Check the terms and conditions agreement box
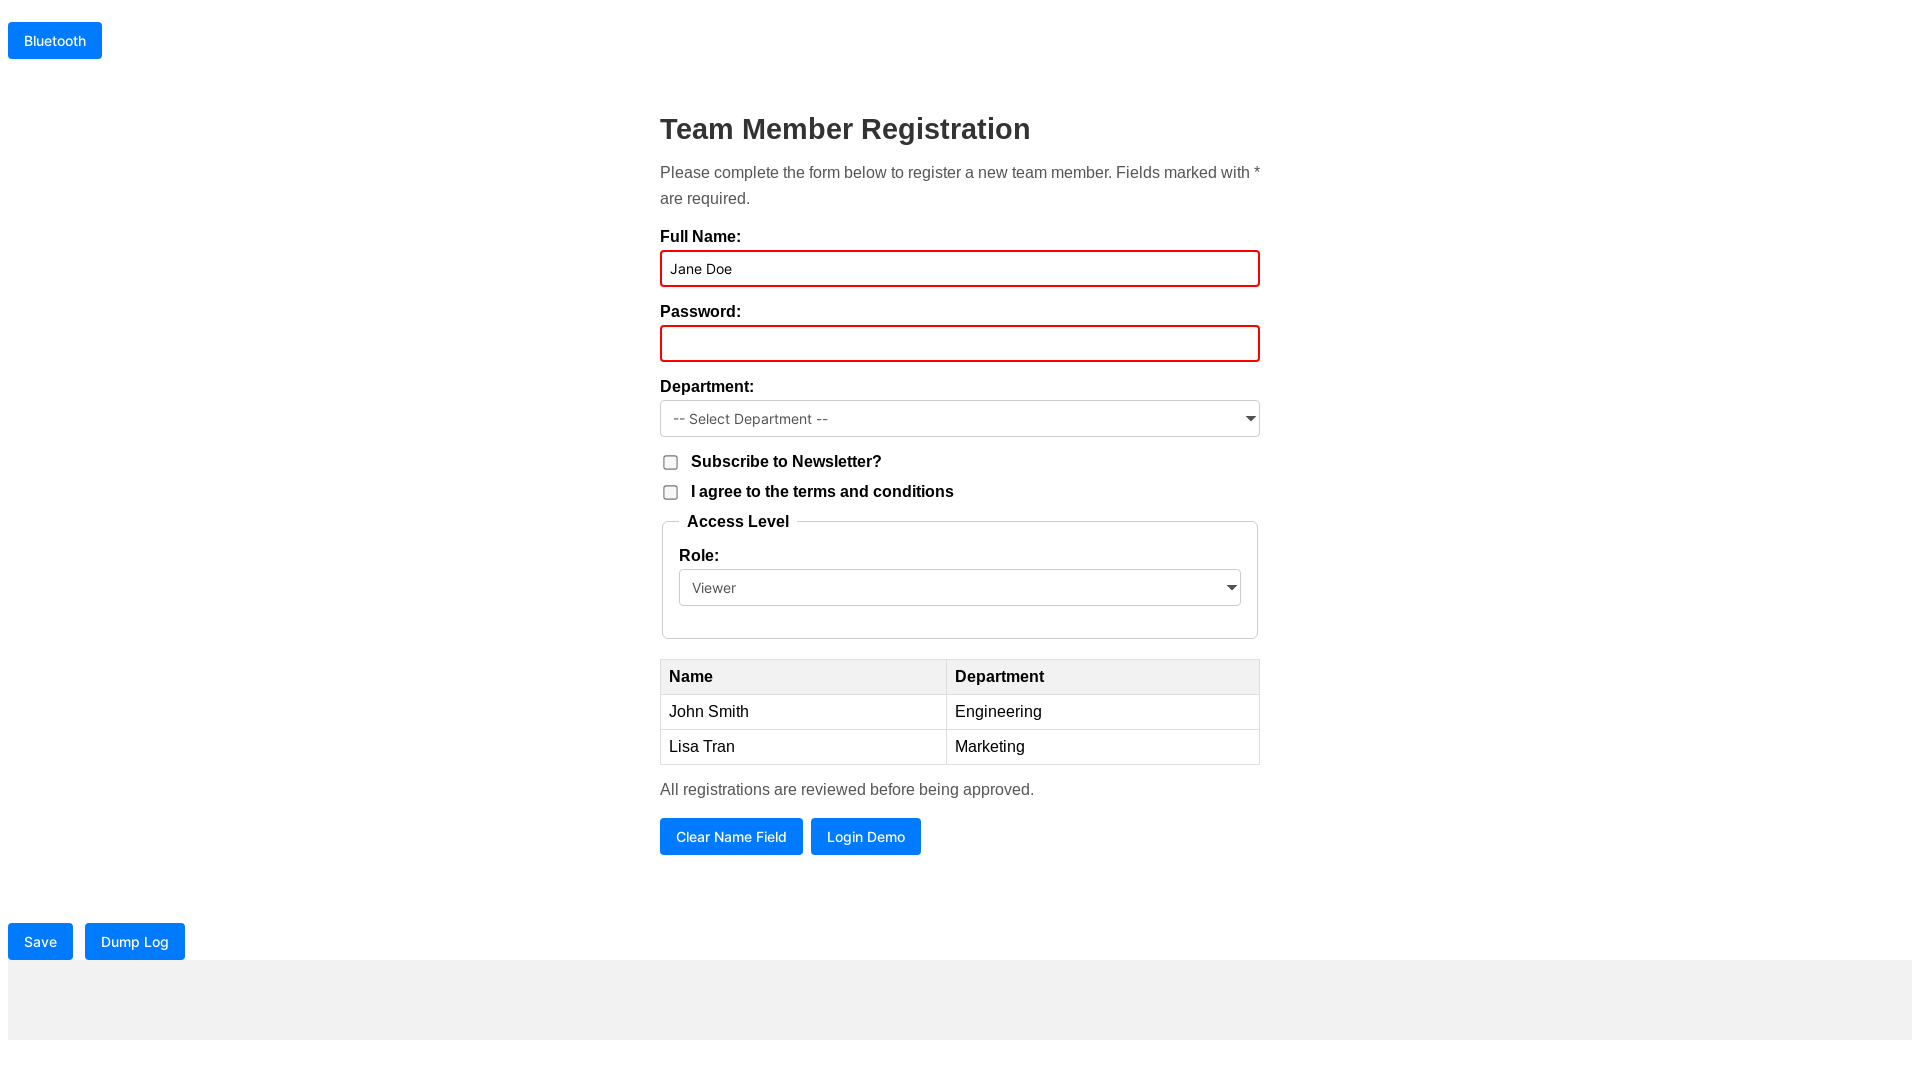The image size is (1920, 1080). (670, 492)
